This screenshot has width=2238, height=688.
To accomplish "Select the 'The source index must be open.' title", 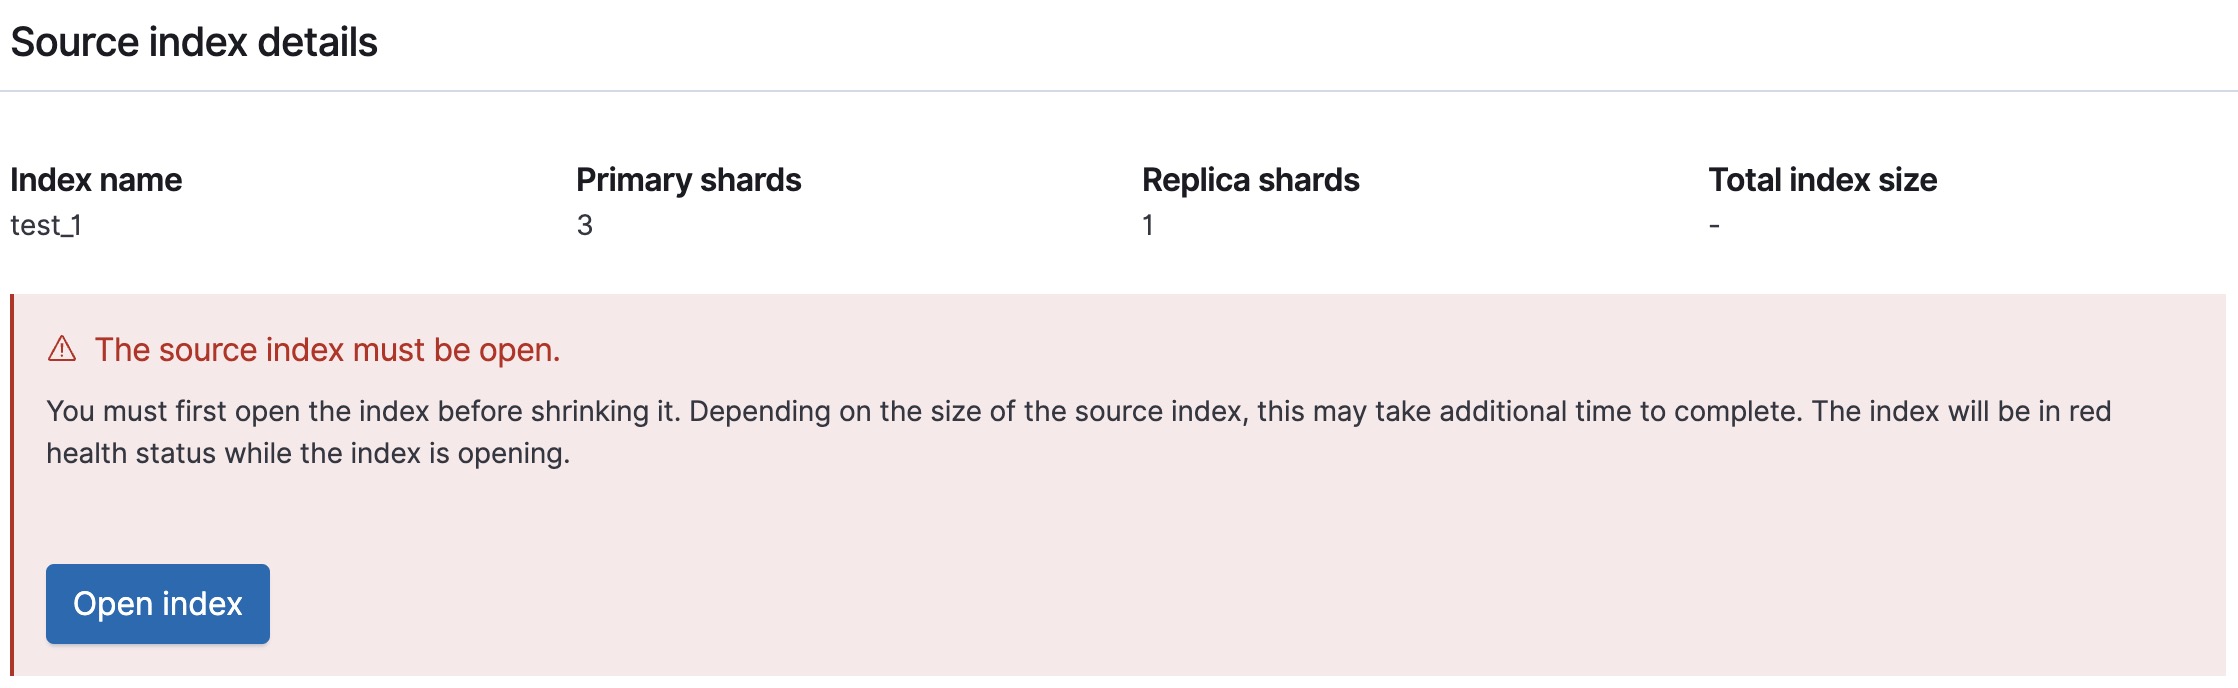I will click(x=327, y=350).
